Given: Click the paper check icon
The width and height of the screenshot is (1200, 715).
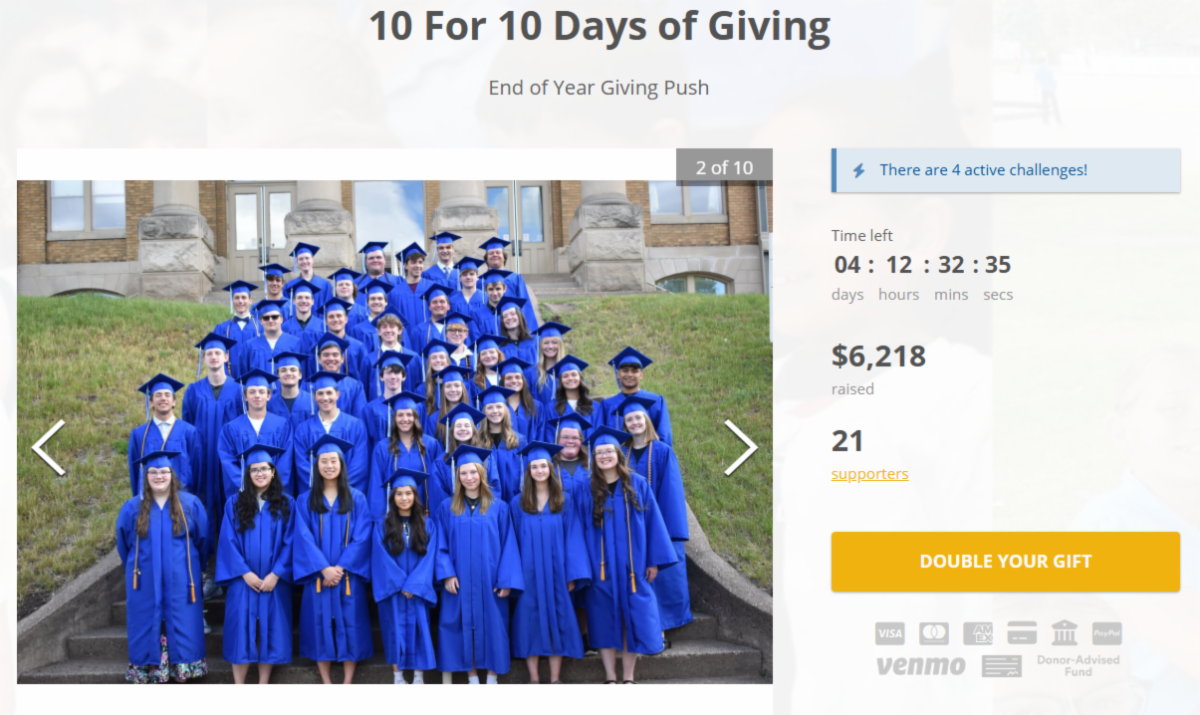Looking at the screenshot, I should pyautogui.click(x=1002, y=666).
